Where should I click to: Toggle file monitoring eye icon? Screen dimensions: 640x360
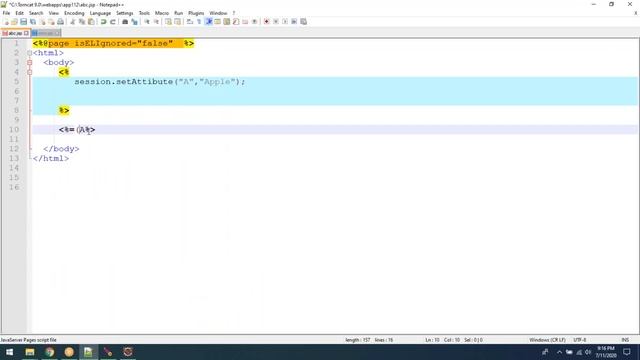(254, 22)
